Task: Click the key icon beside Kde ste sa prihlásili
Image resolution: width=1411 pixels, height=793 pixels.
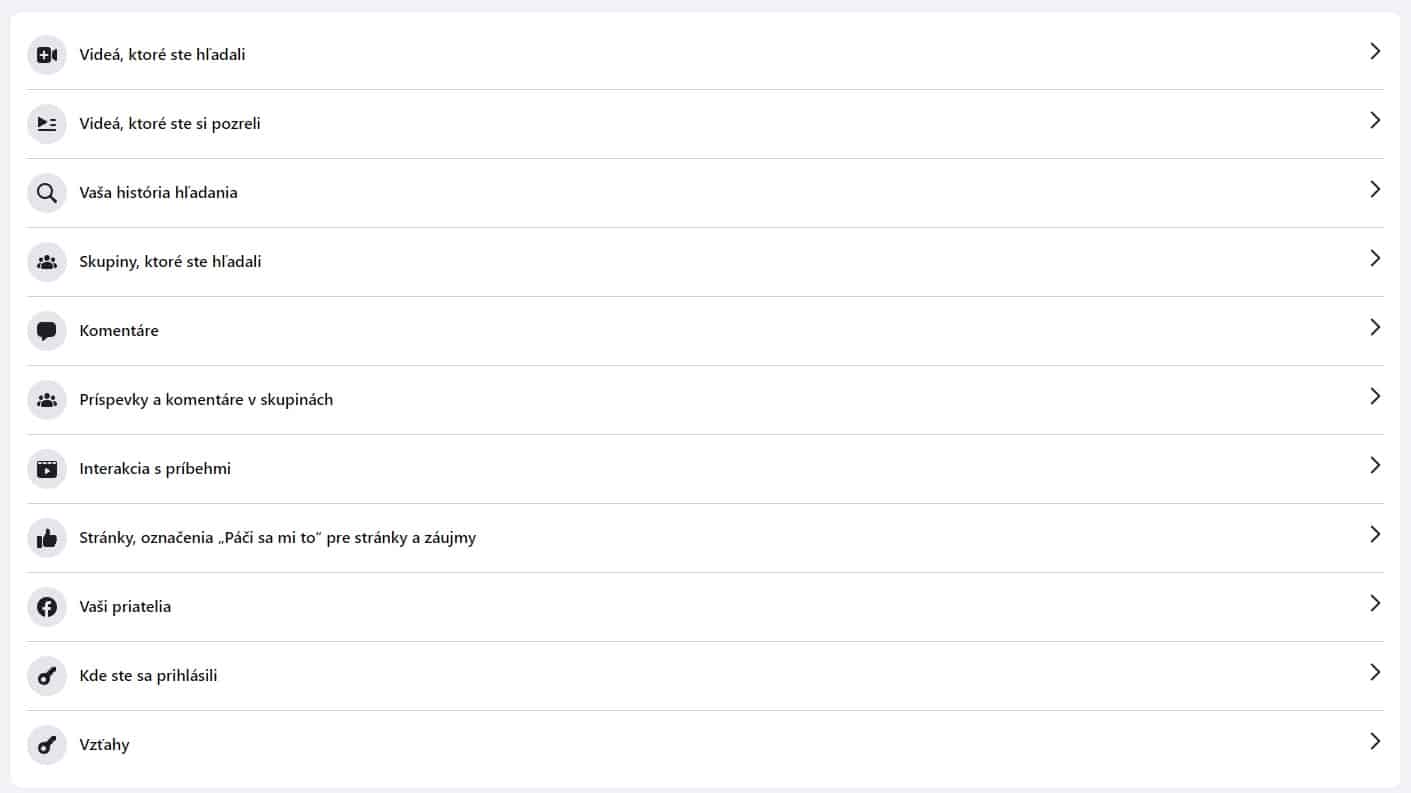Action: pyautogui.click(x=47, y=676)
